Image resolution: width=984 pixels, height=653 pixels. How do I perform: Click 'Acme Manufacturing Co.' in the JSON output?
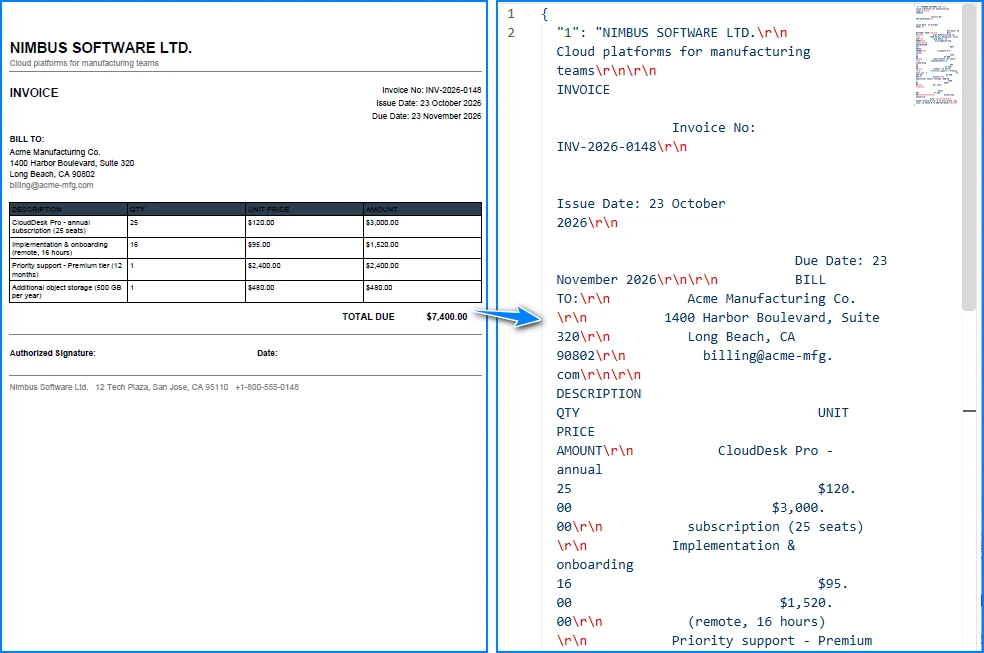click(771, 299)
